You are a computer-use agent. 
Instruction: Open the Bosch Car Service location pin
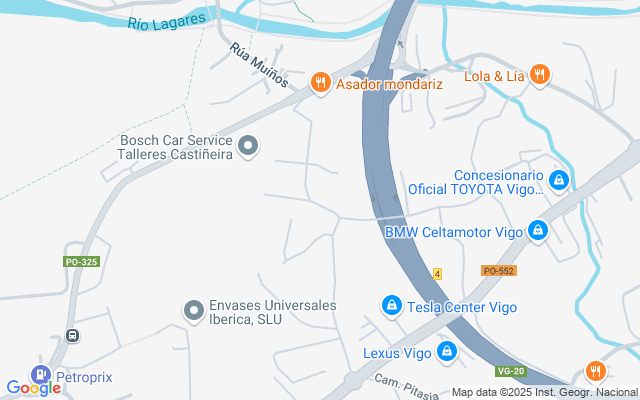[x=248, y=147]
